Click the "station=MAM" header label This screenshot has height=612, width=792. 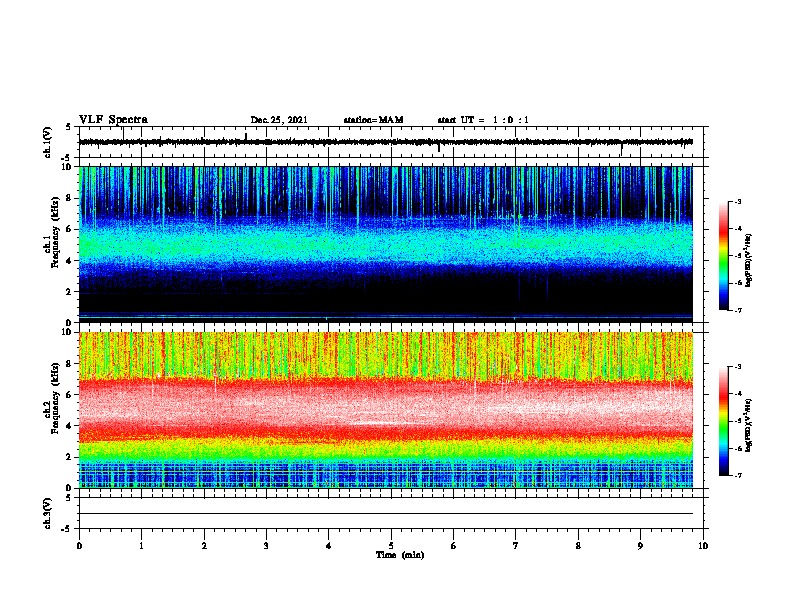(373, 120)
